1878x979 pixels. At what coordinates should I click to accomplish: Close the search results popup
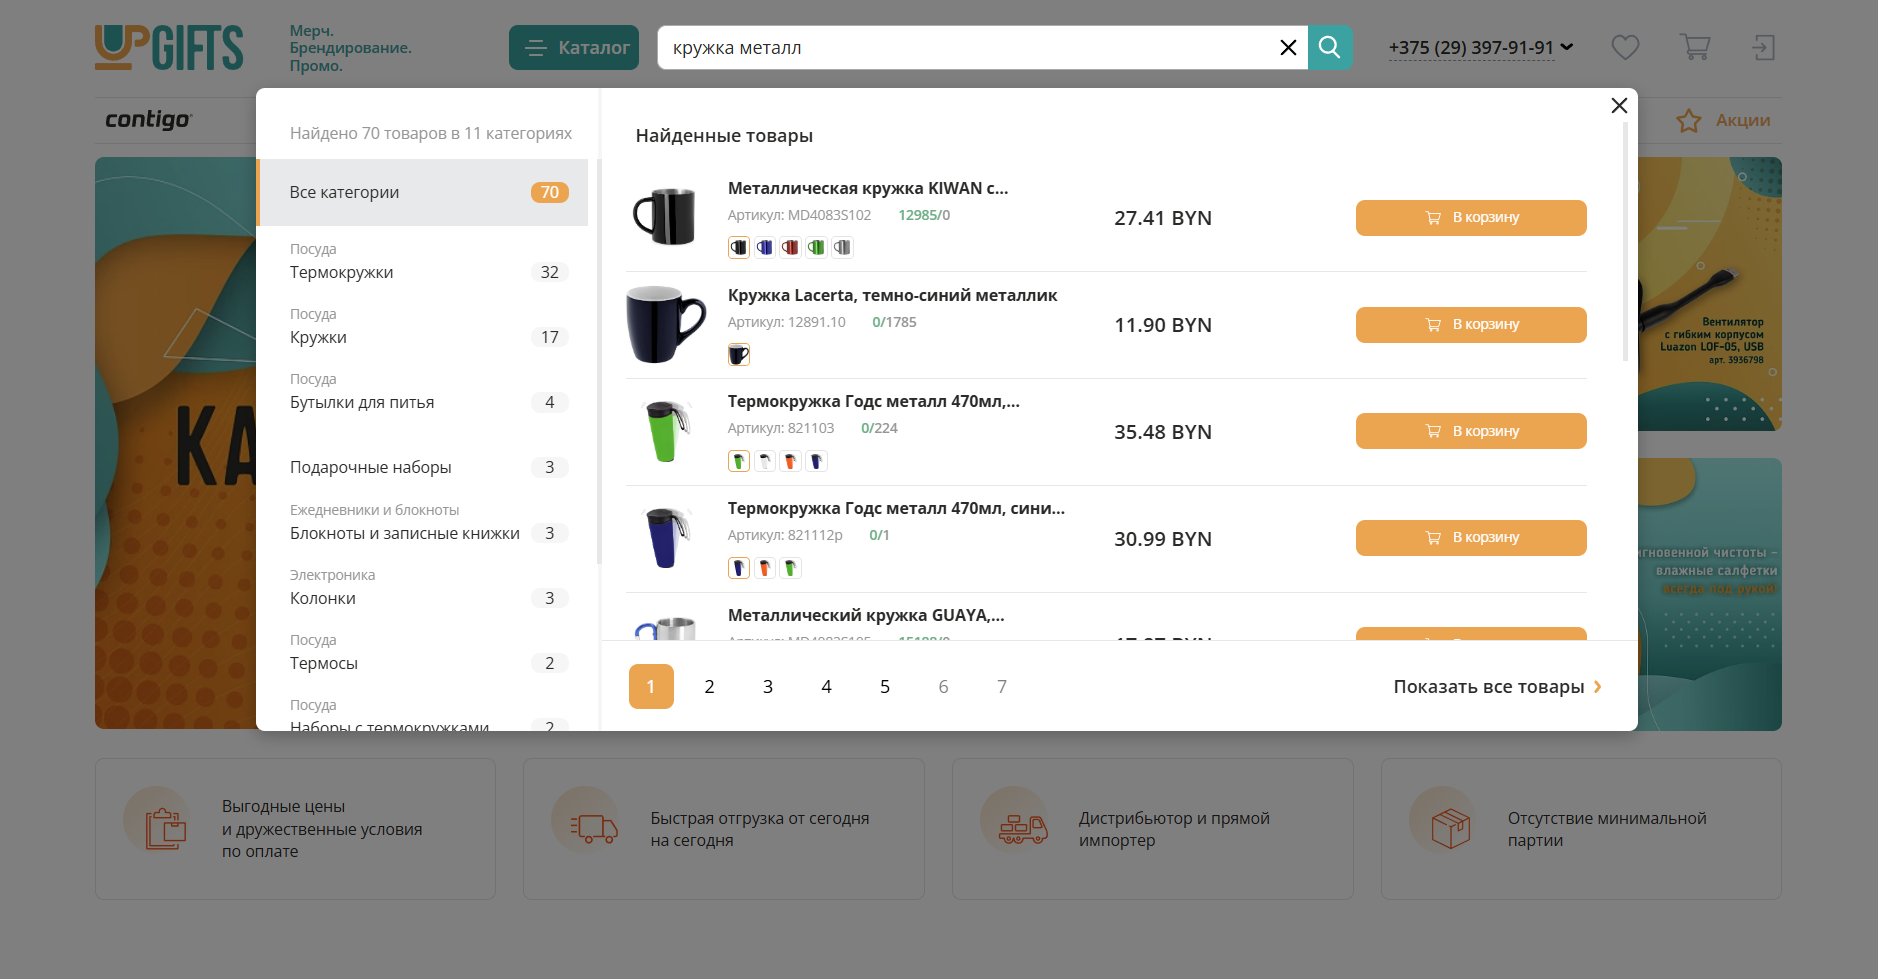[x=1619, y=106]
